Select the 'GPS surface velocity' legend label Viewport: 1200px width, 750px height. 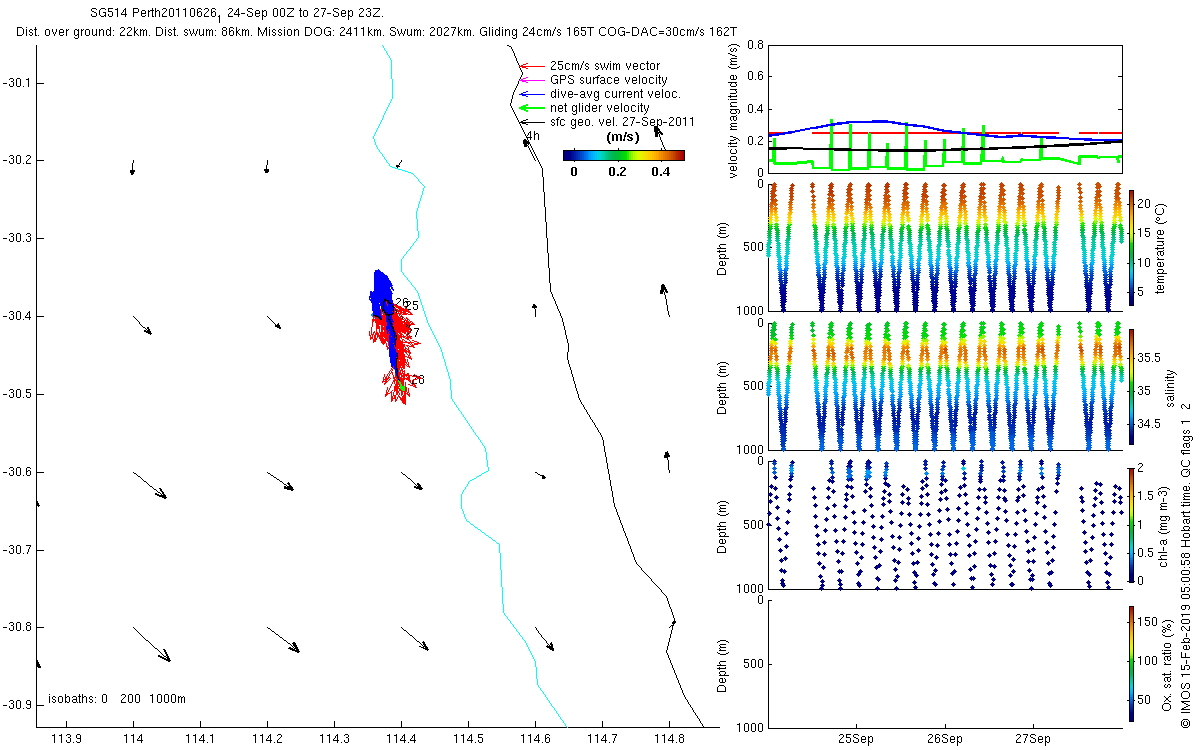[609, 80]
